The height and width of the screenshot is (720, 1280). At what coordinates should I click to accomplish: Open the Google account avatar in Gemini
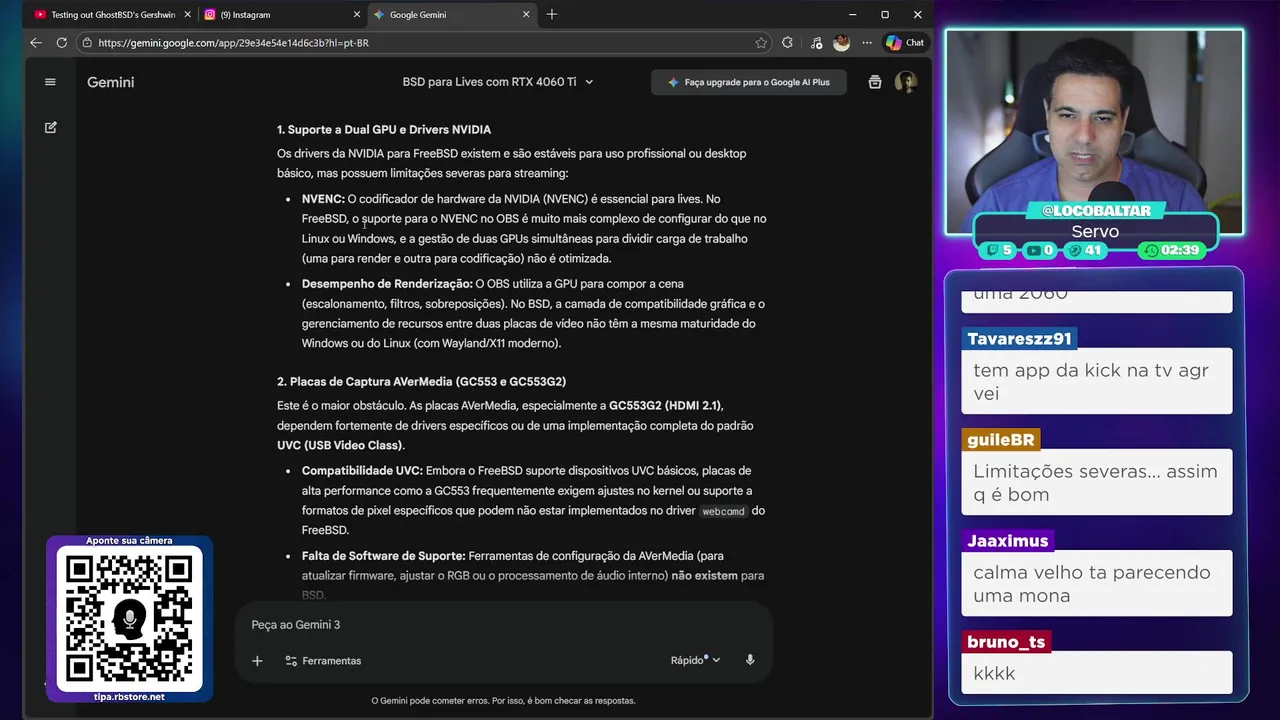pyautogui.click(x=906, y=82)
